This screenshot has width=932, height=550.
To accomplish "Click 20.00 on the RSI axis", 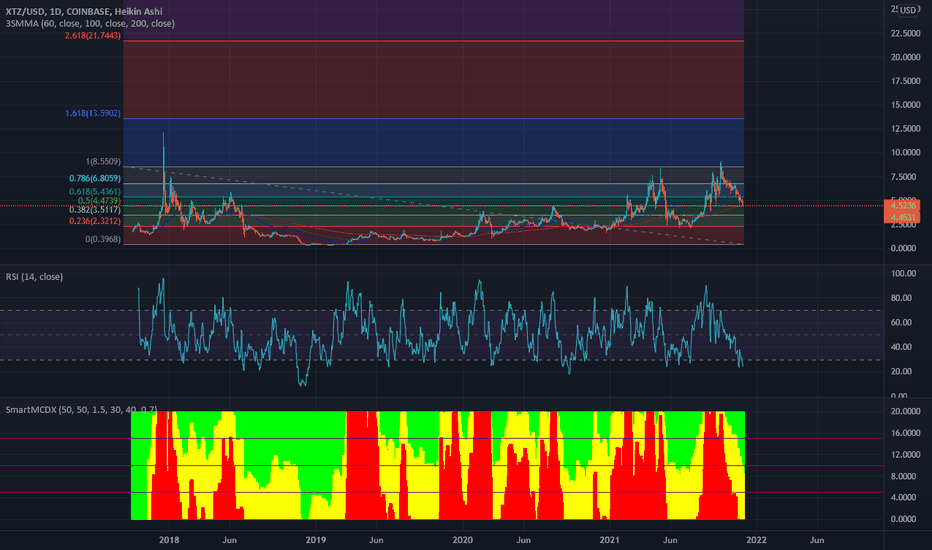I will pos(902,371).
